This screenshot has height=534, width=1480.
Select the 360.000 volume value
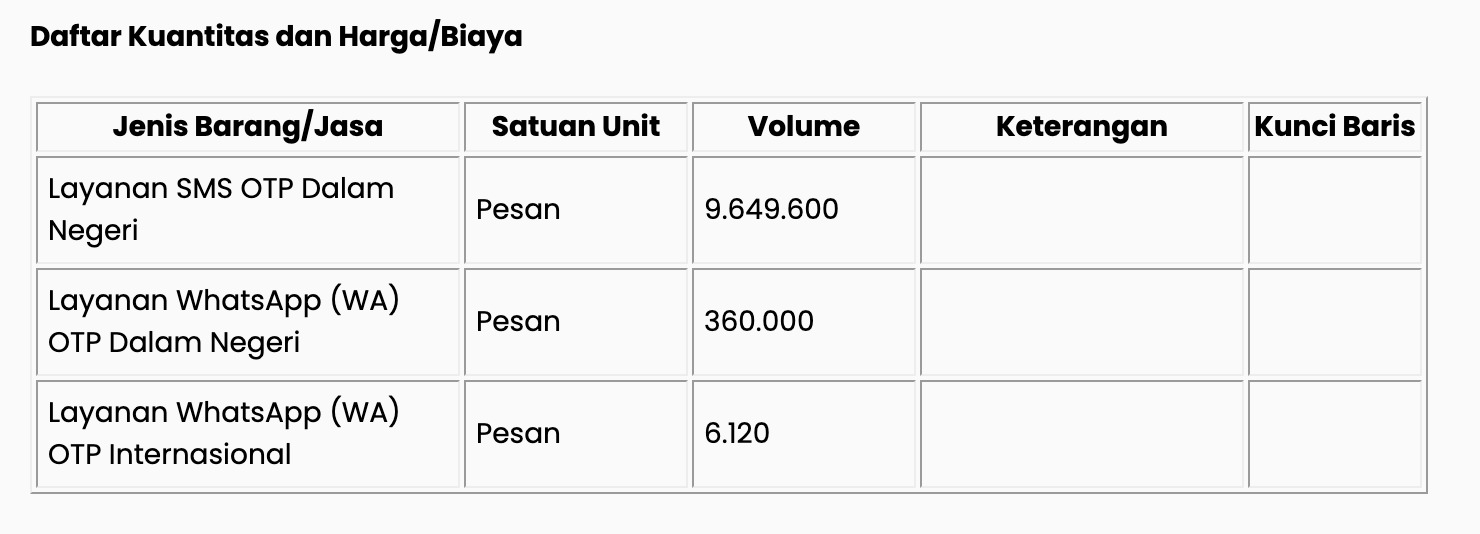click(x=759, y=321)
